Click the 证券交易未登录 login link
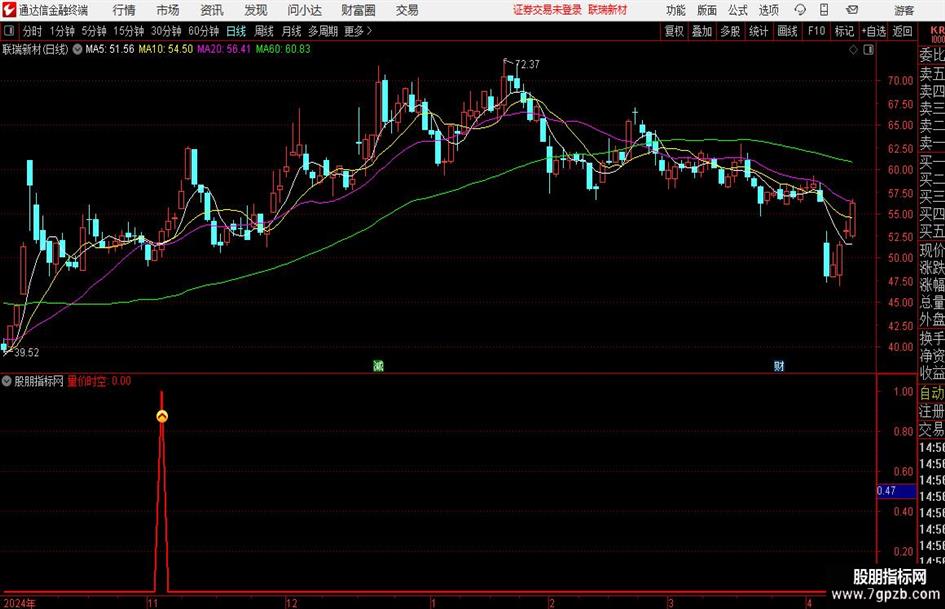945x609 pixels. coord(547,10)
